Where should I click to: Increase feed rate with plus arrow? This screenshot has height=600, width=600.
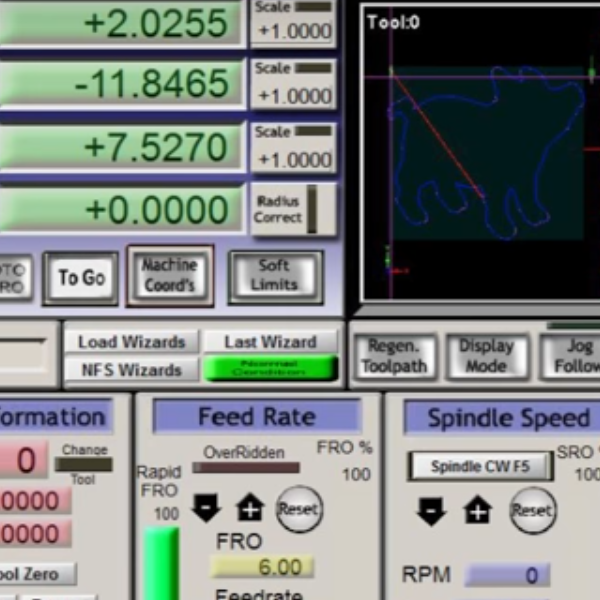coord(250,508)
